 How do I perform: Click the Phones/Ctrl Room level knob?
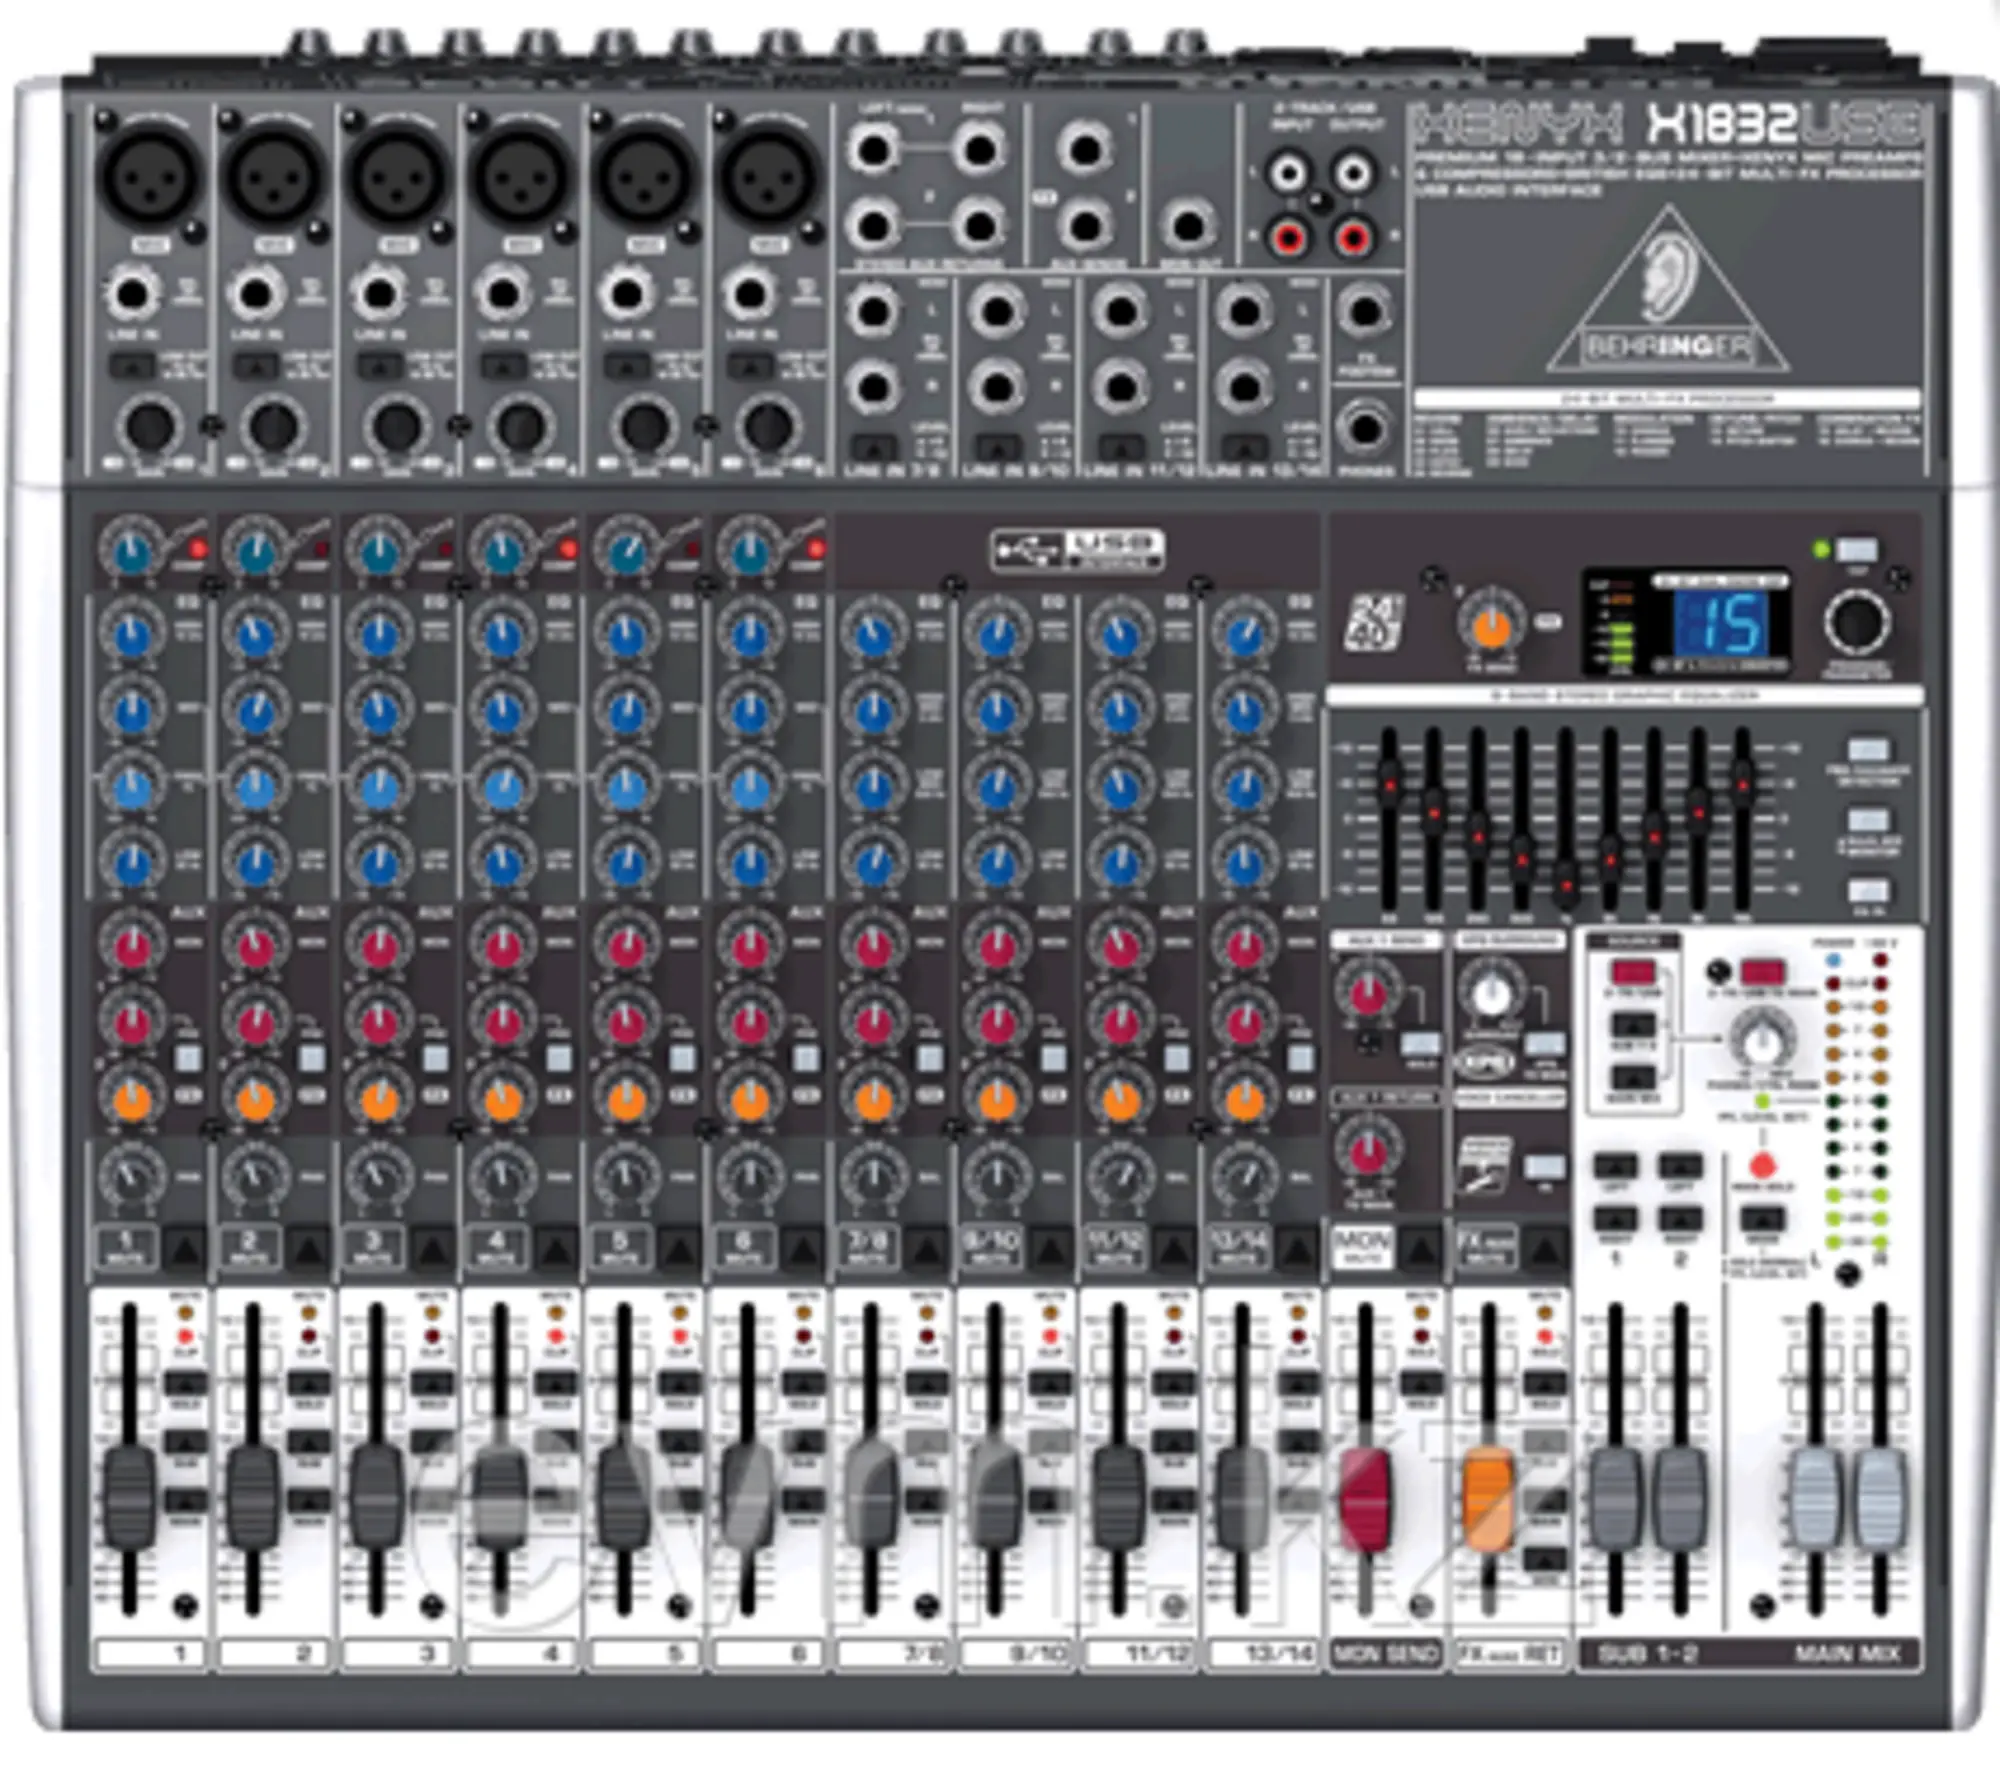click(1762, 1041)
